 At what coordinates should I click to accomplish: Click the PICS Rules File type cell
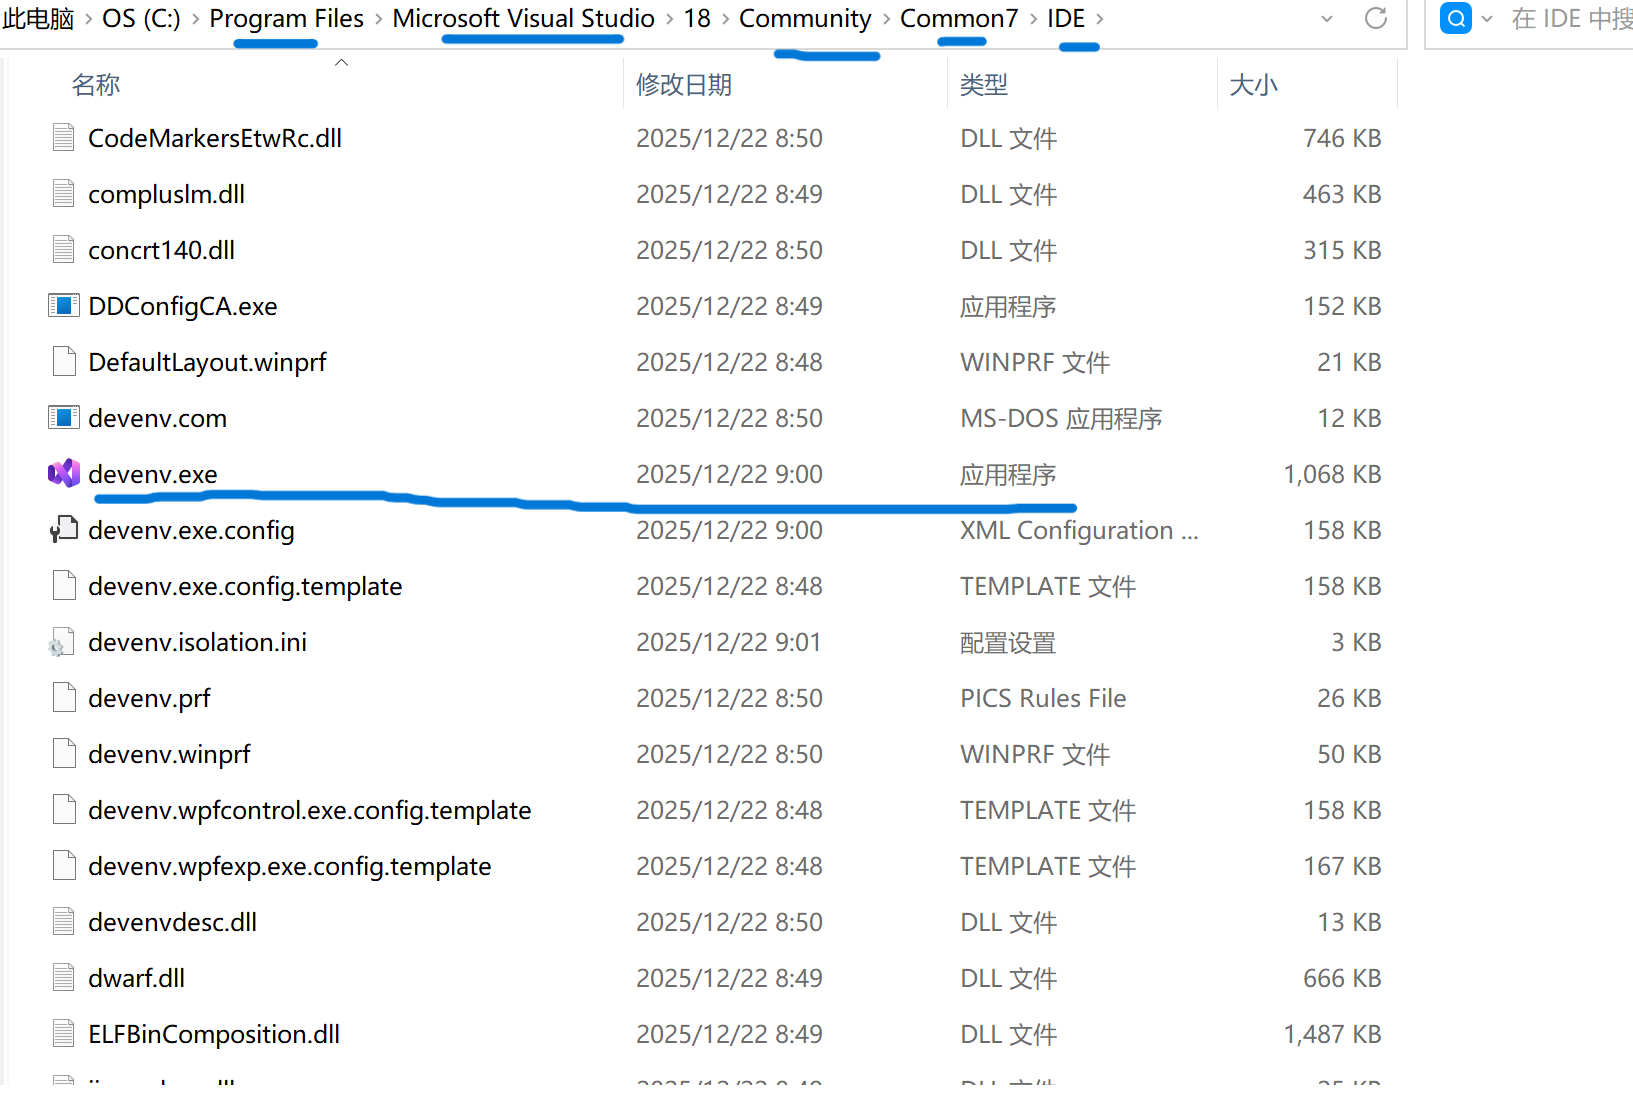pos(1043,698)
